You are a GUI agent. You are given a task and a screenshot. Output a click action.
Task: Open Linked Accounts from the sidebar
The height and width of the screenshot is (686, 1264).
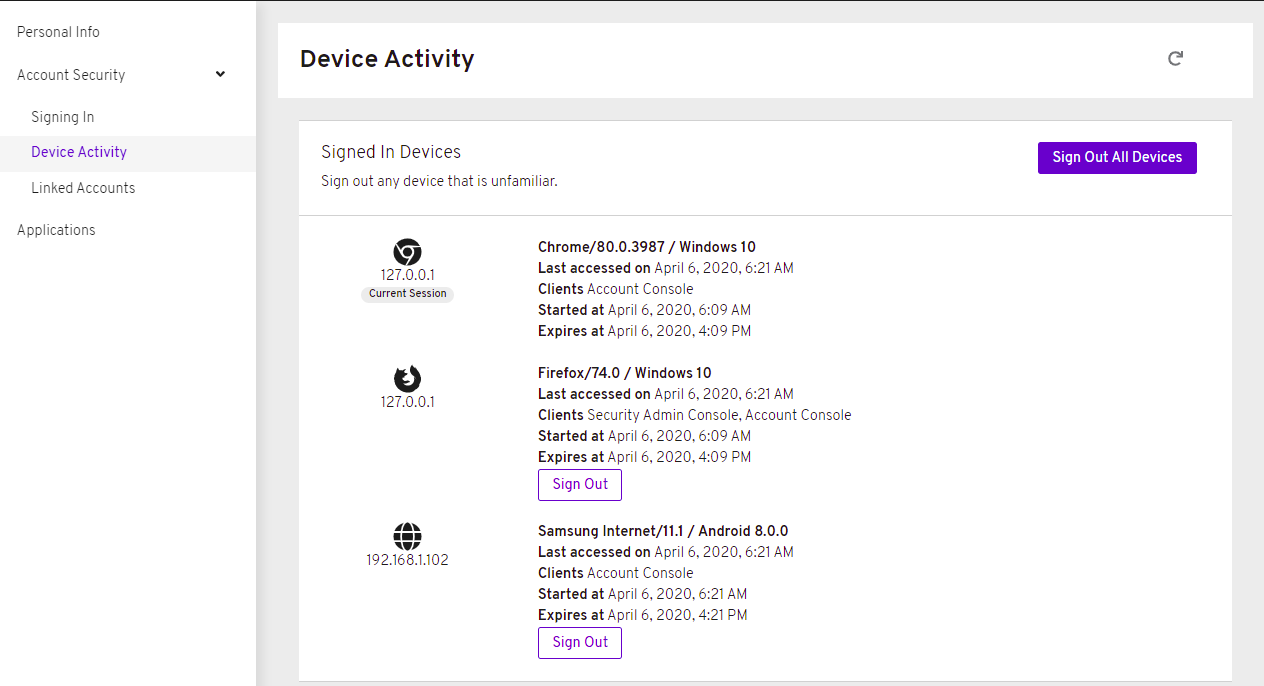pyautogui.click(x=83, y=188)
